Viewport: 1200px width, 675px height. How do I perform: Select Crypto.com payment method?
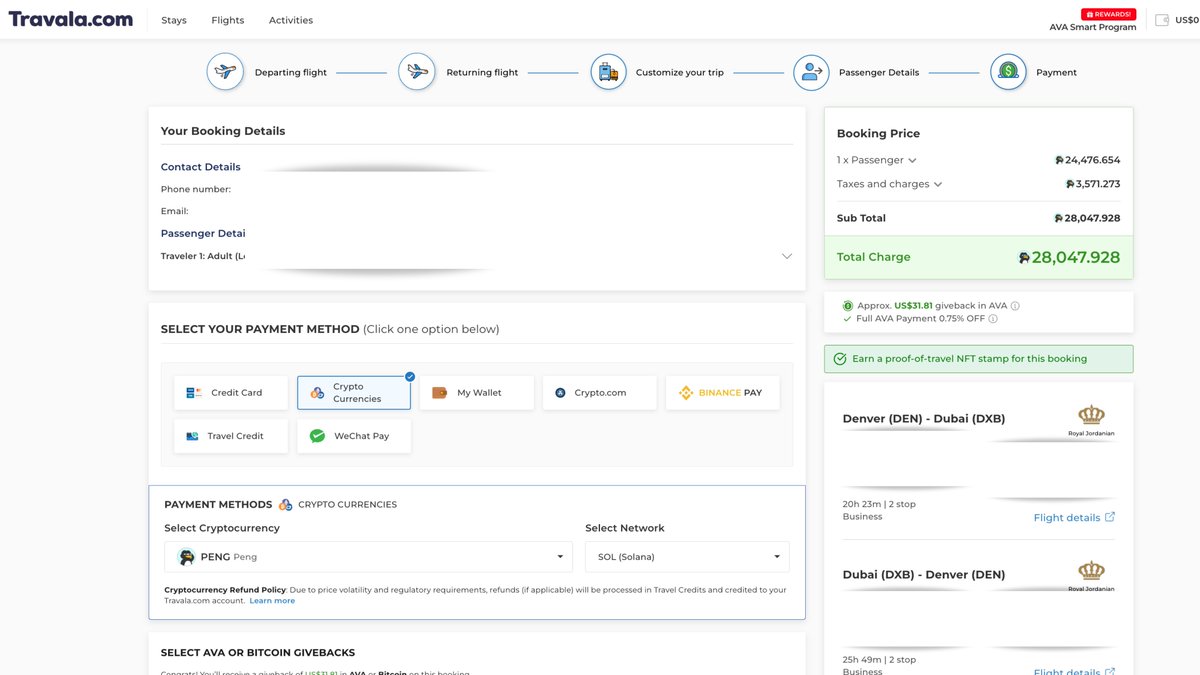(x=600, y=393)
